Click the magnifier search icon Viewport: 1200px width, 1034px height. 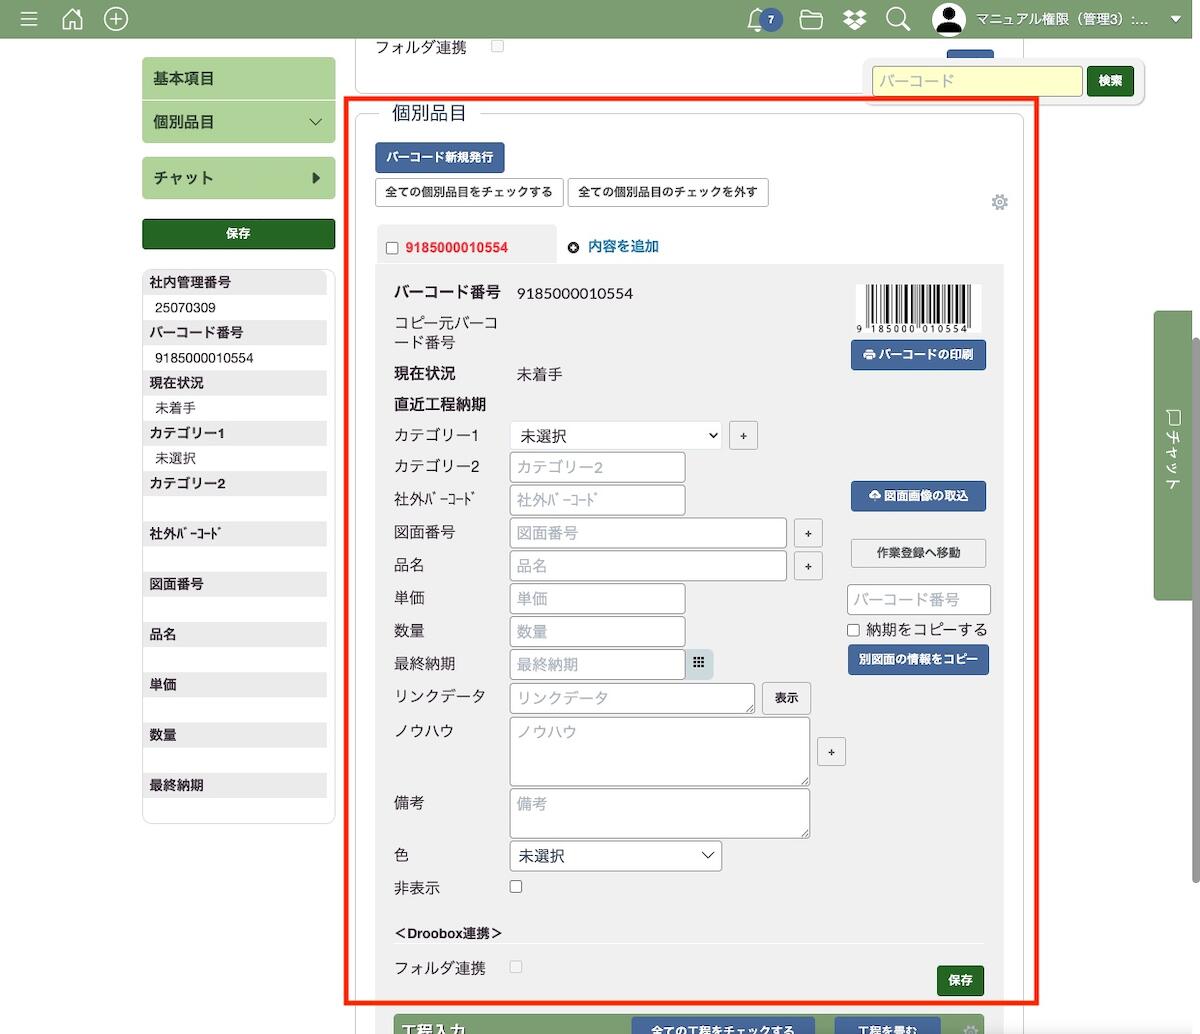[898, 20]
